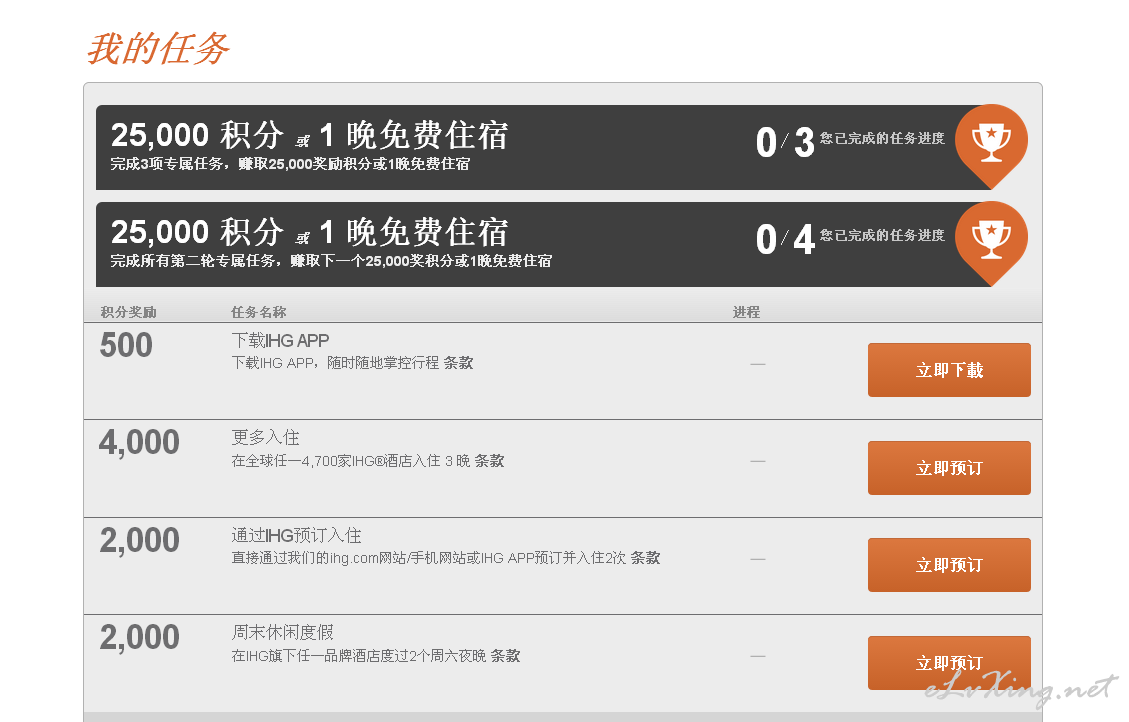The height and width of the screenshot is (722, 1129).
Task: Open 条款 link under 通过IHG预订入住
Action: [646, 558]
